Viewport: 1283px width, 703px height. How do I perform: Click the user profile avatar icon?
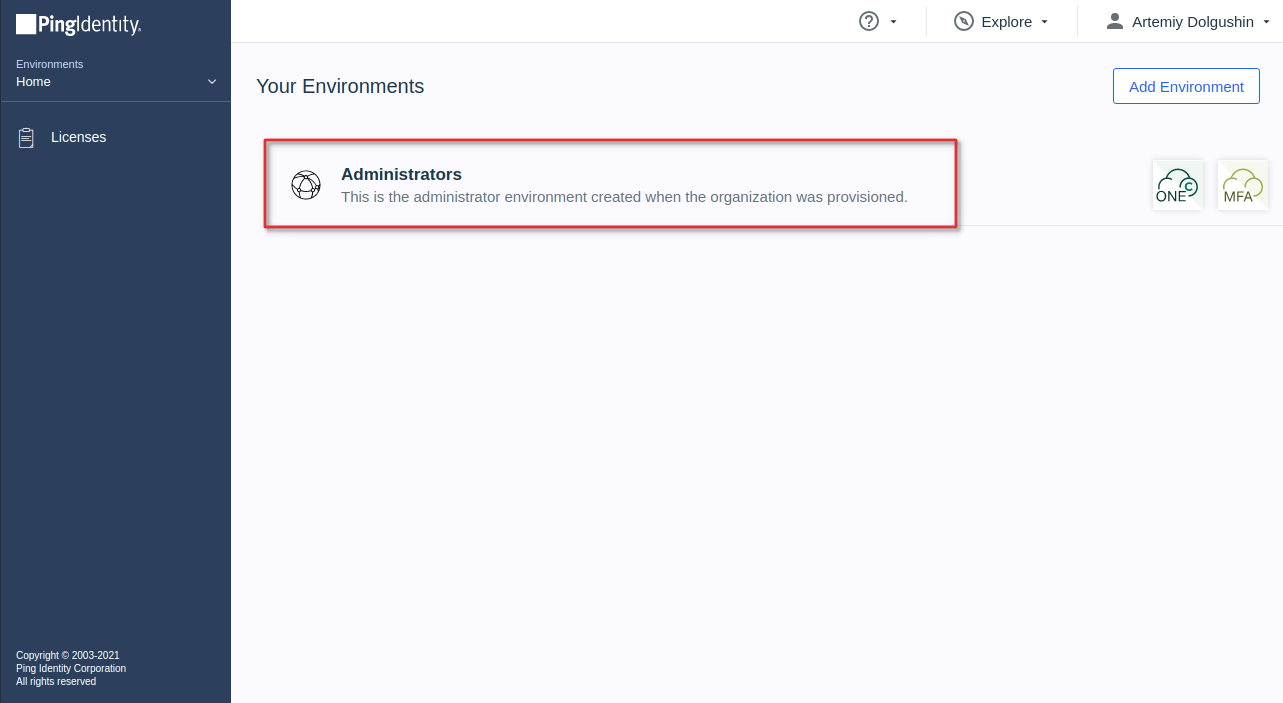click(x=1115, y=21)
